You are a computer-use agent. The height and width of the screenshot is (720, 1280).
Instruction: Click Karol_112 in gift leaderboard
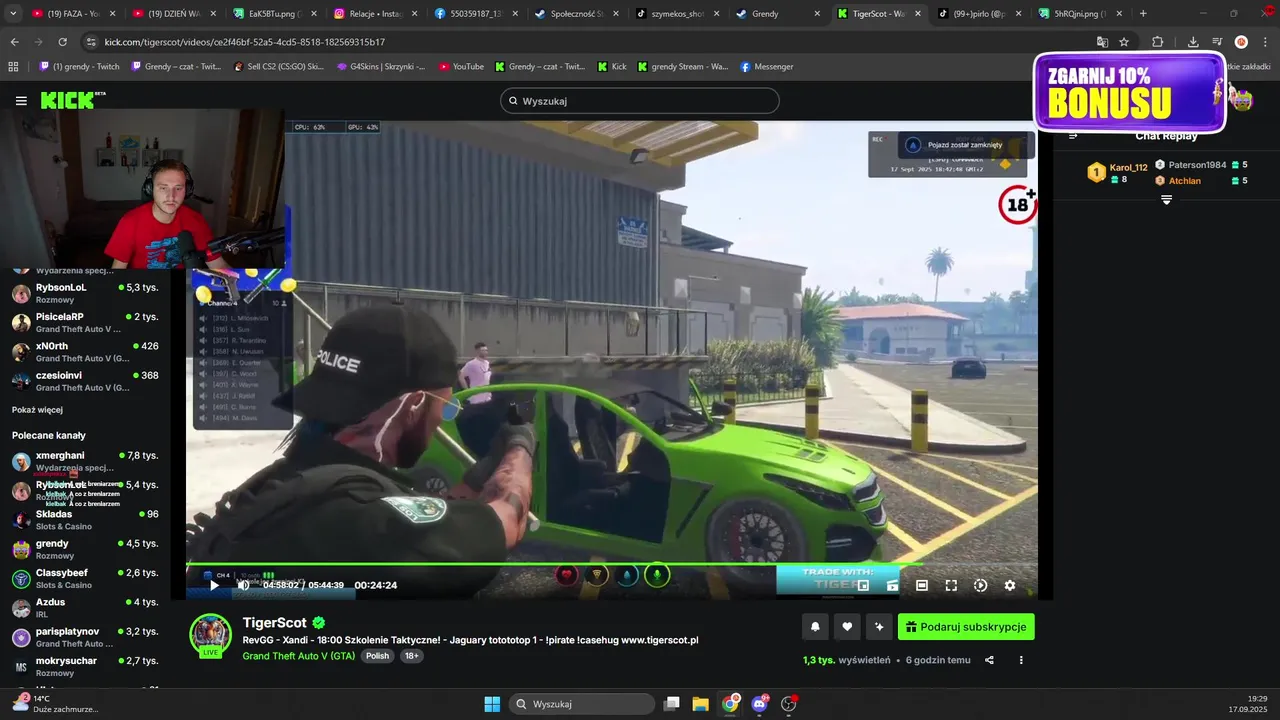coord(1128,167)
